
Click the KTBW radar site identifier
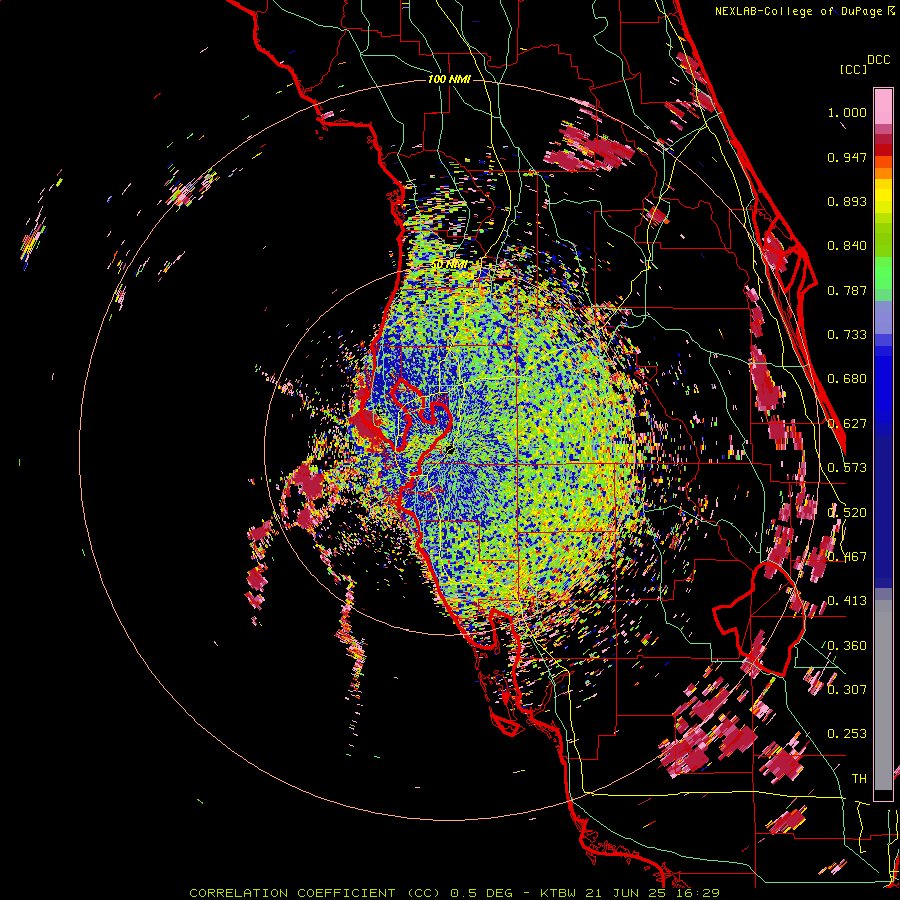pos(557,893)
